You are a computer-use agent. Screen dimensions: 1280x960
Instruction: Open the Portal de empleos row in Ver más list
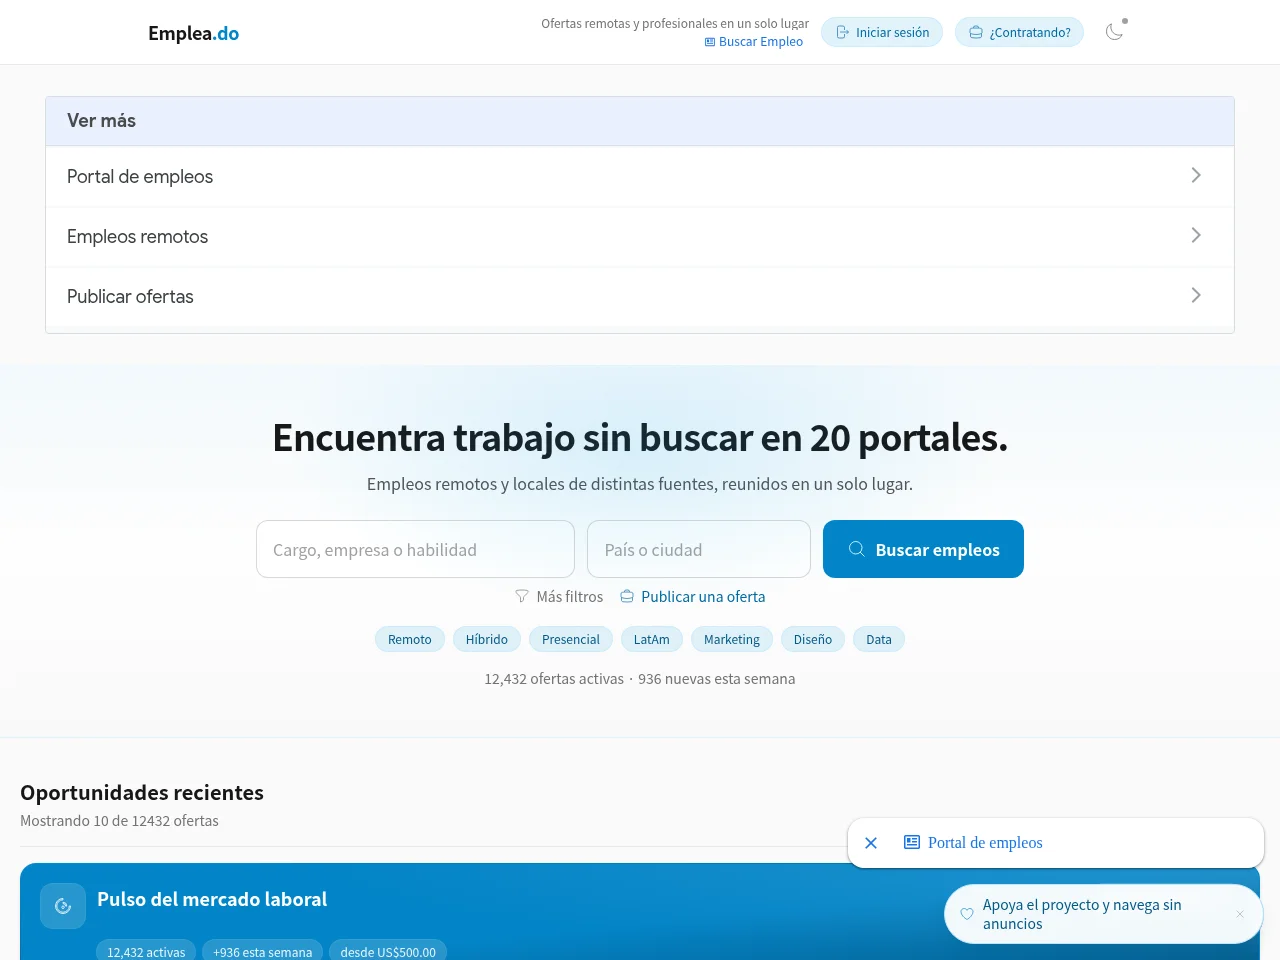tap(640, 177)
